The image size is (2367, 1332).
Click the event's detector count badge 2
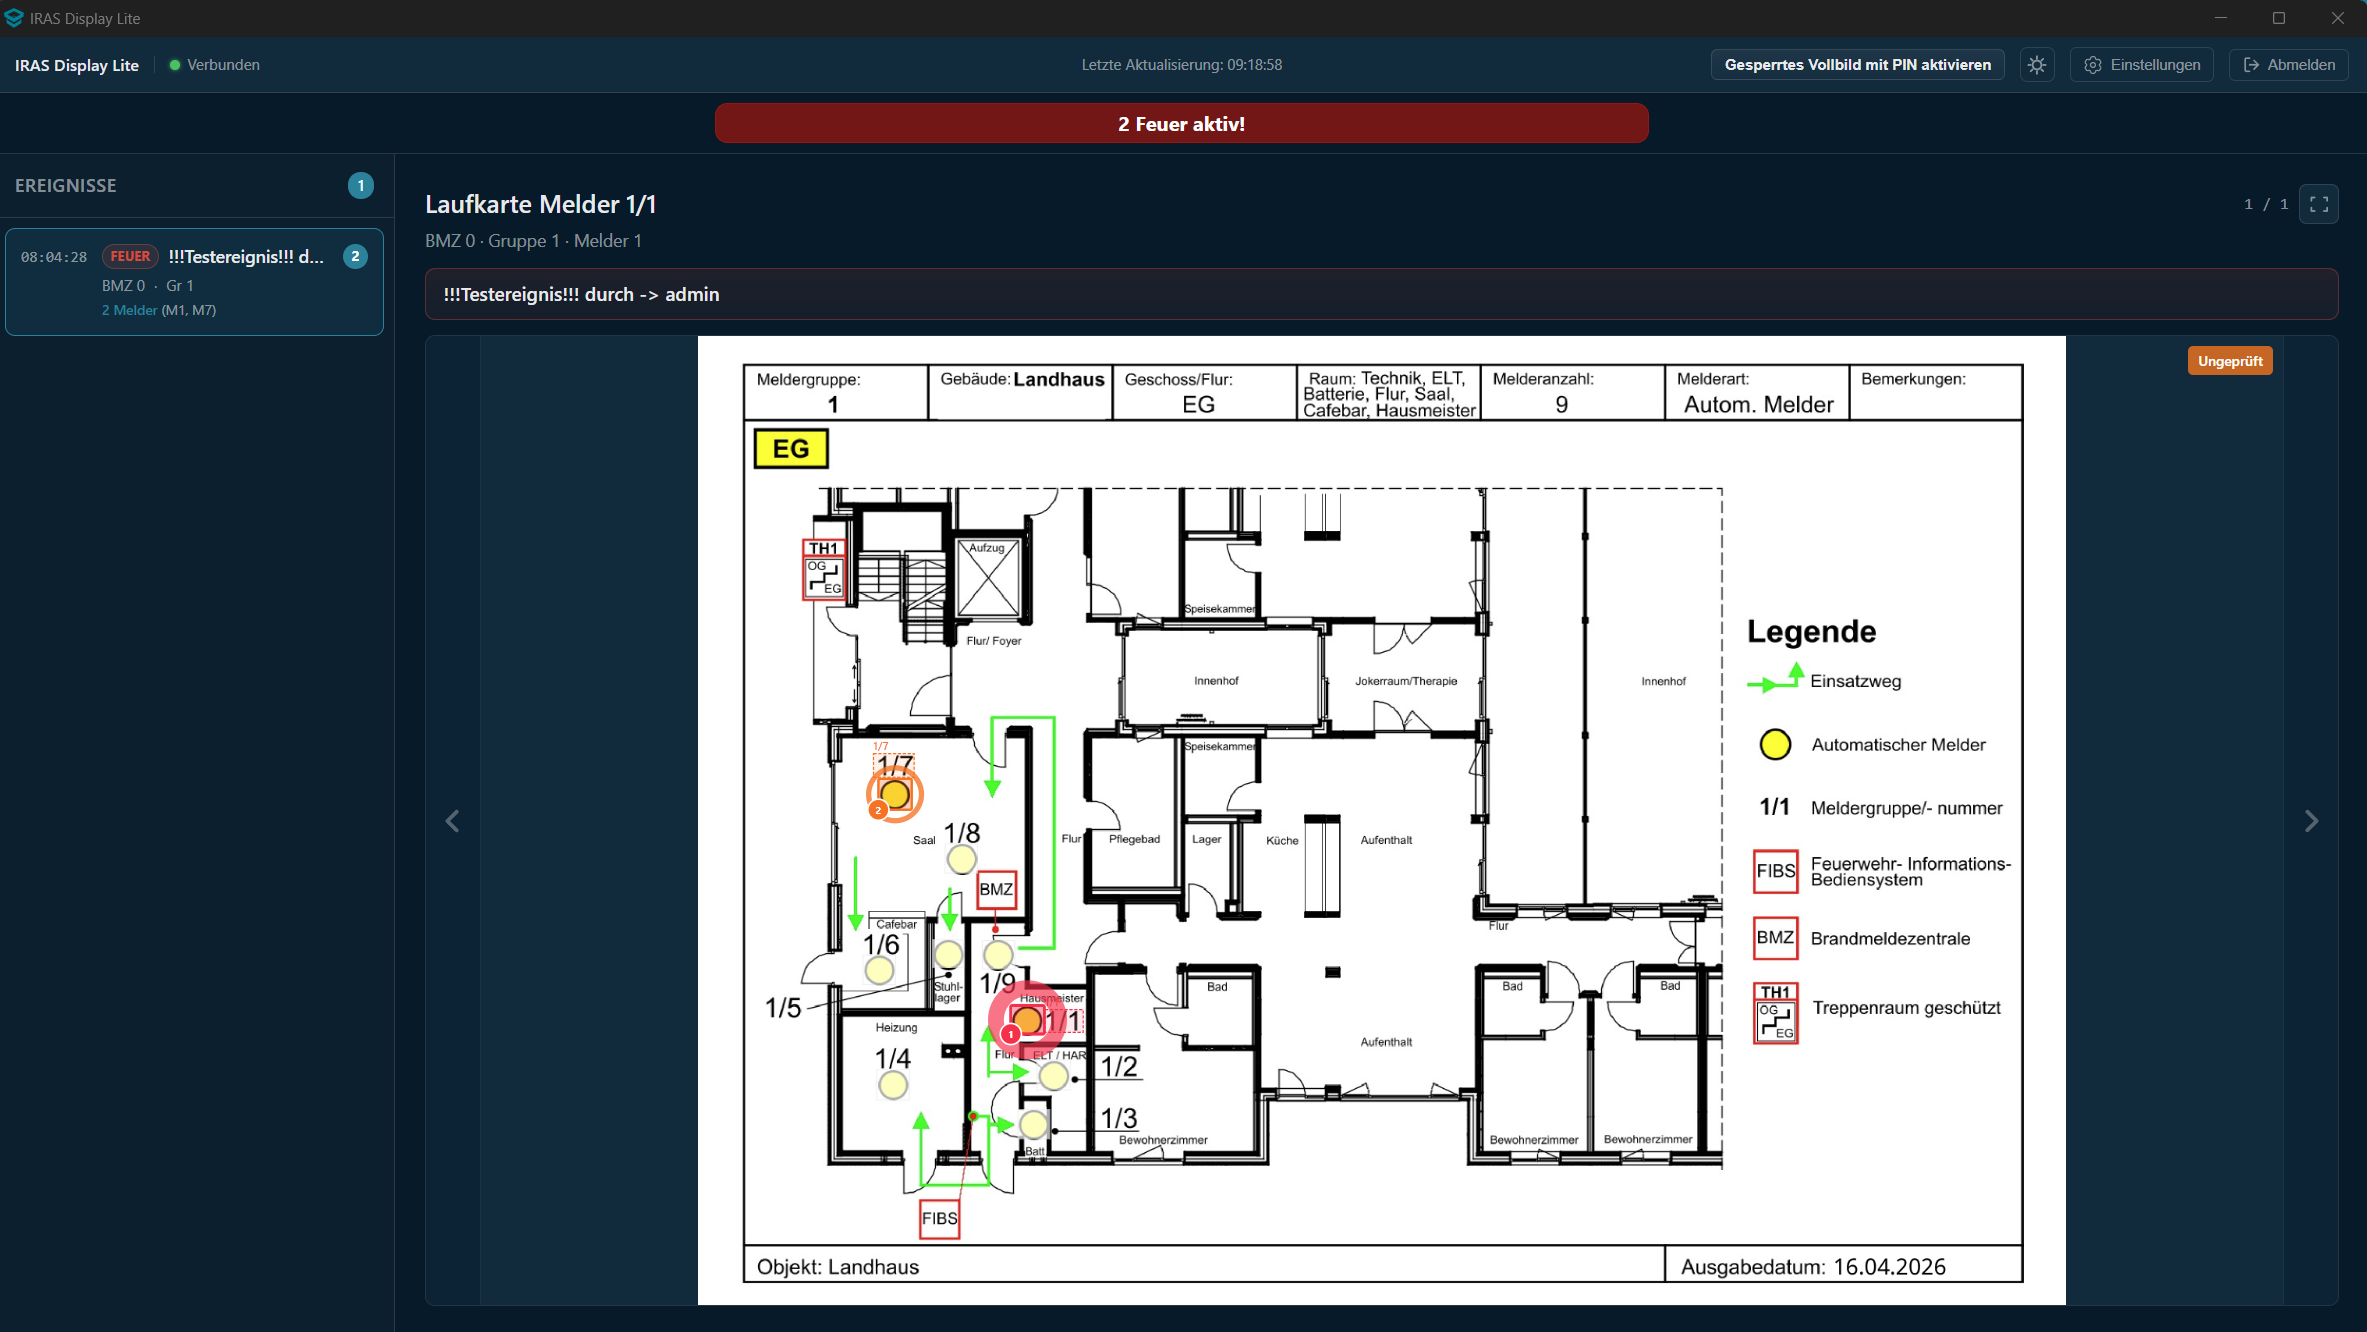coord(355,257)
